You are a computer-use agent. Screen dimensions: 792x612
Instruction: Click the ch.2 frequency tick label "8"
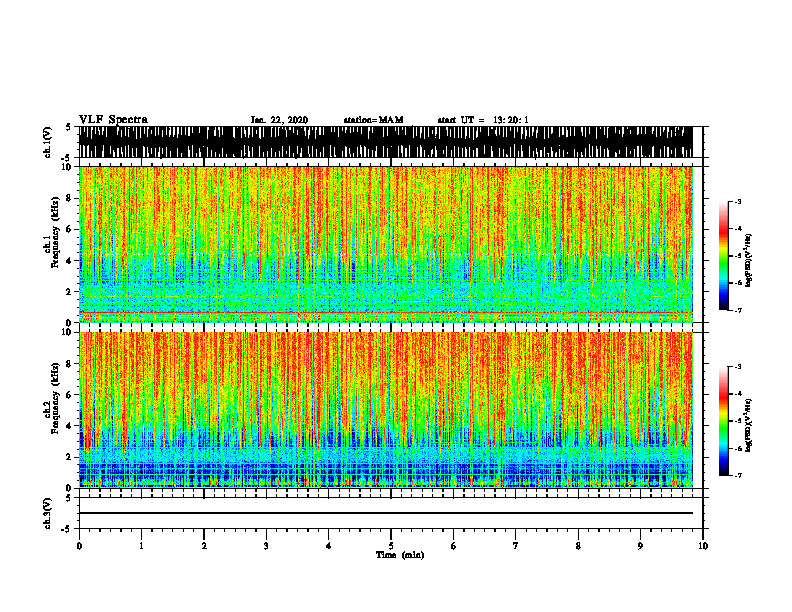click(70, 364)
